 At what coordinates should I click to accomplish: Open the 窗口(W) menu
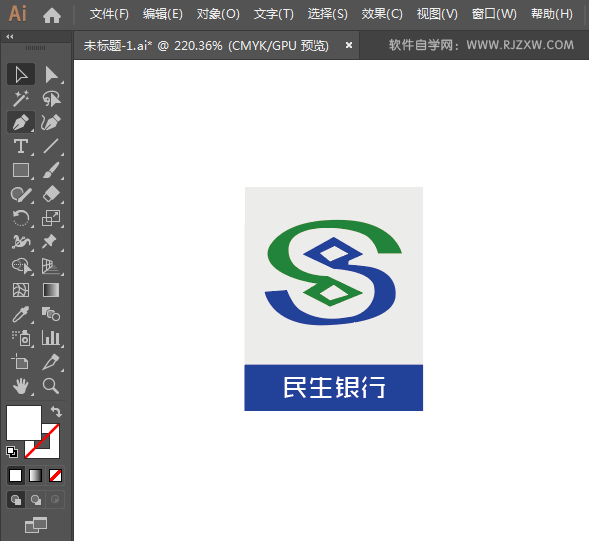[494, 14]
